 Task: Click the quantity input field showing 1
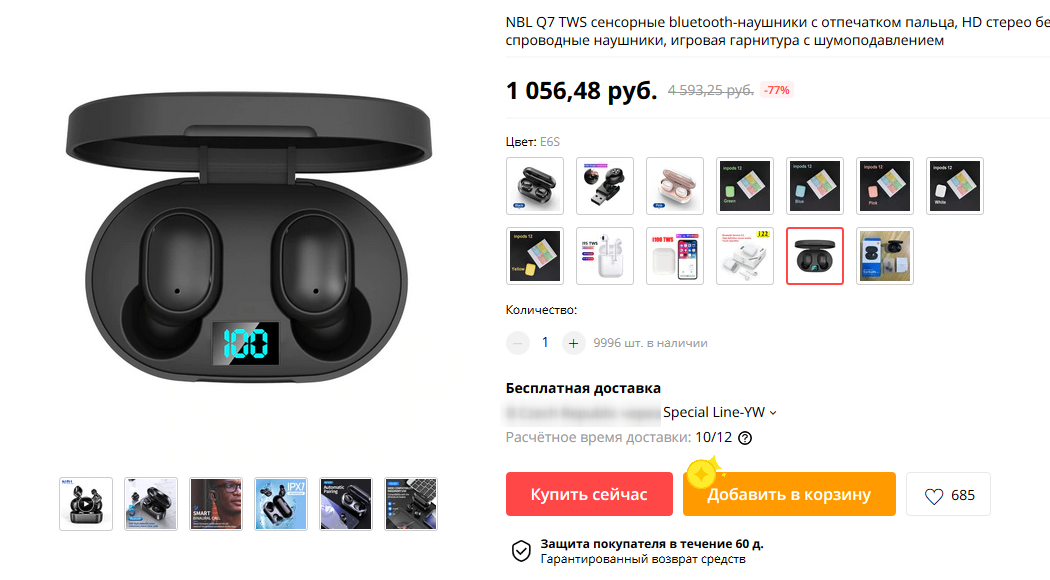click(x=545, y=343)
